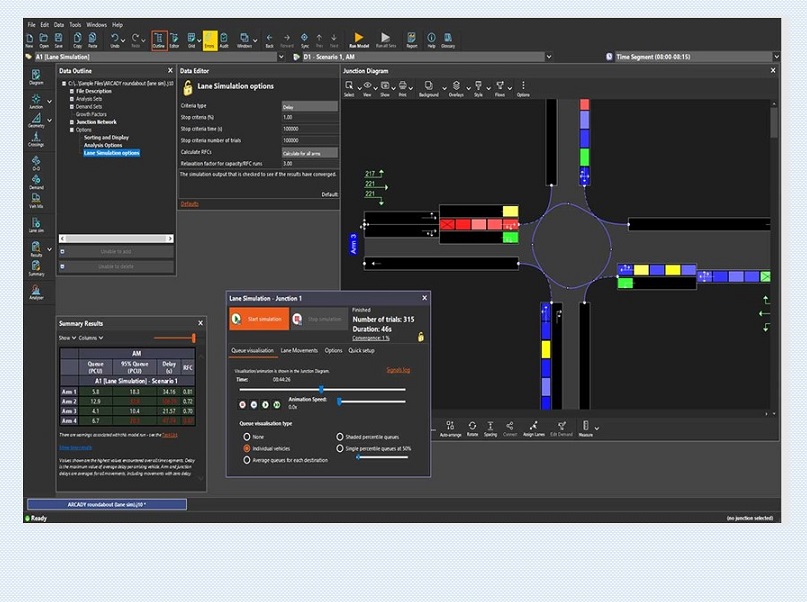Choose Shaded percentile queues radio button
Image resolution: width=807 pixels, height=602 pixels.
[340, 436]
